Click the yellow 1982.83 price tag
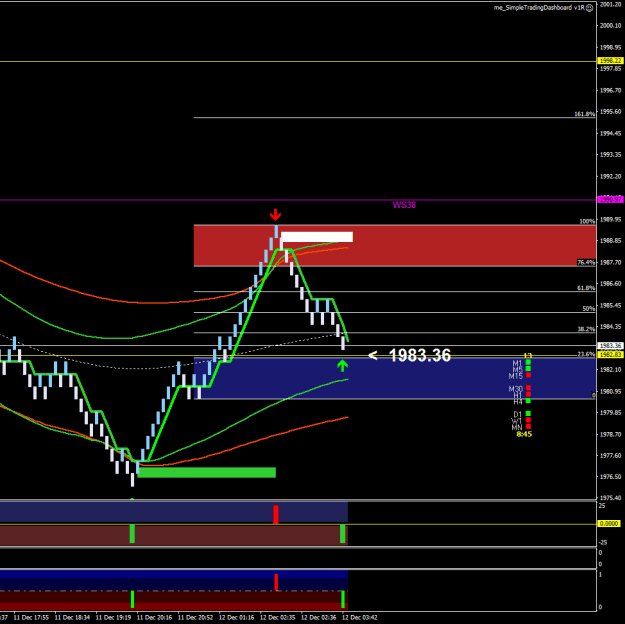This screenshot has width=625, height=624. click(610, 354)
